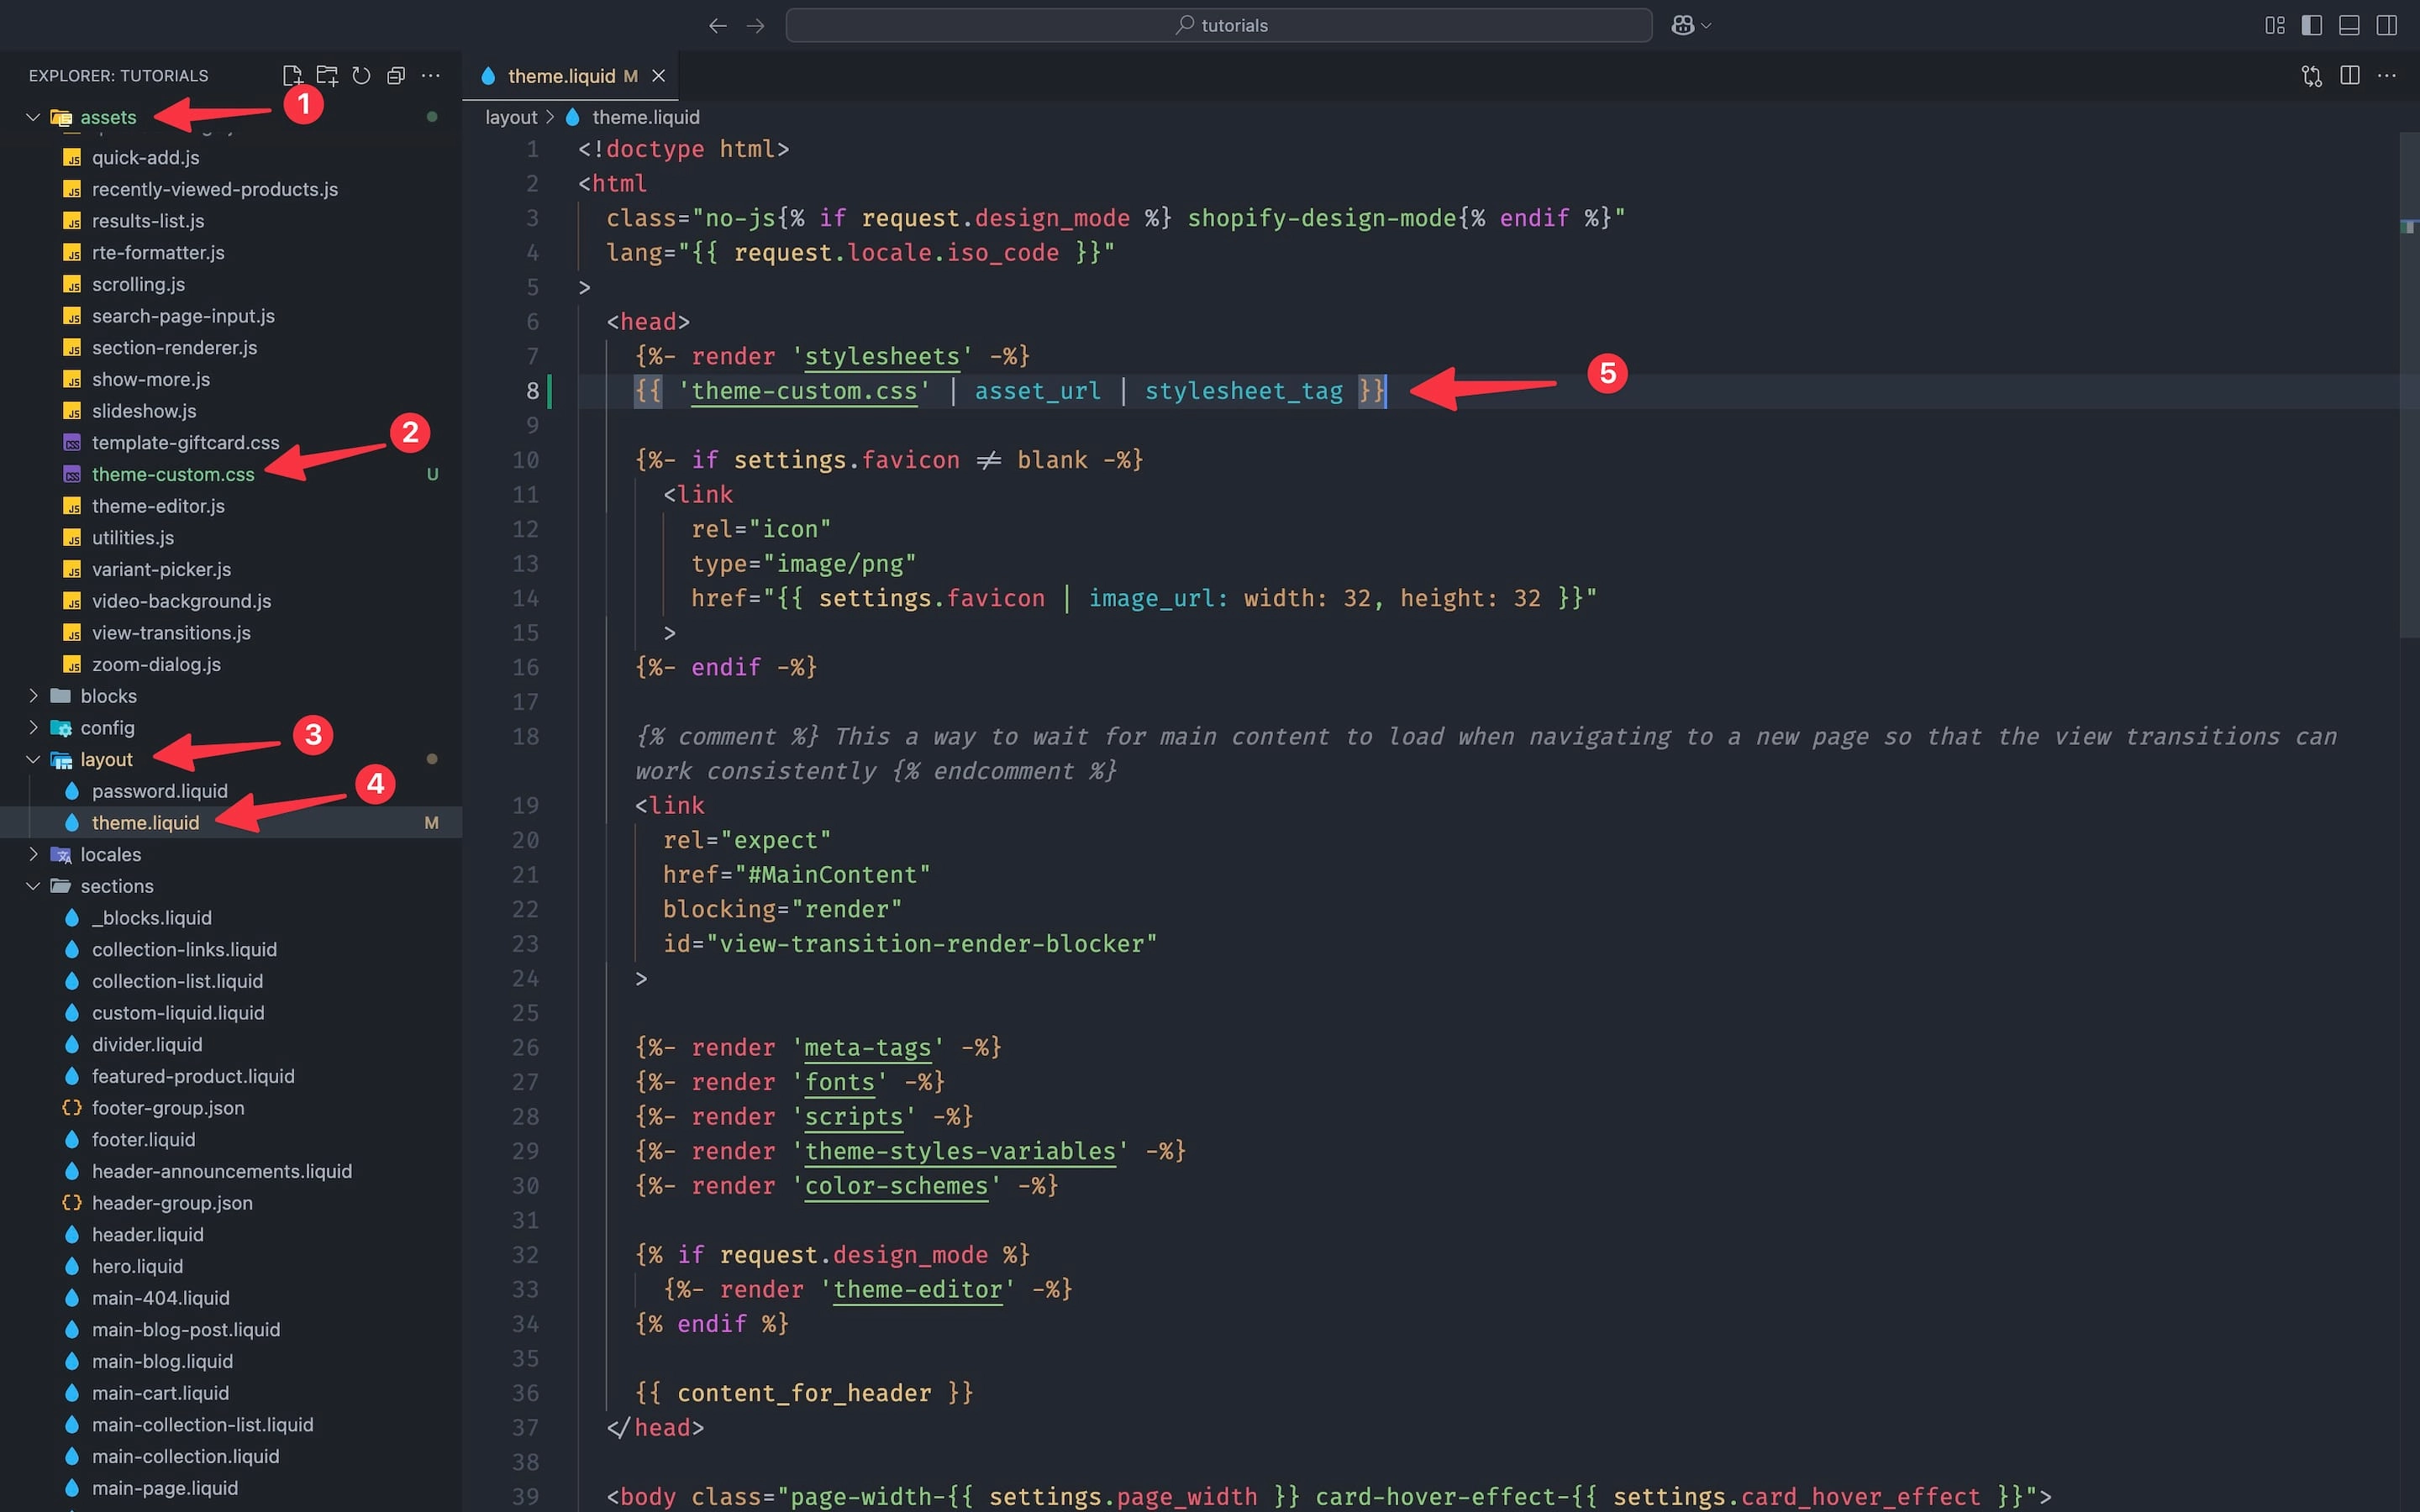Open the Copilot chat icon

[1683, 25]
